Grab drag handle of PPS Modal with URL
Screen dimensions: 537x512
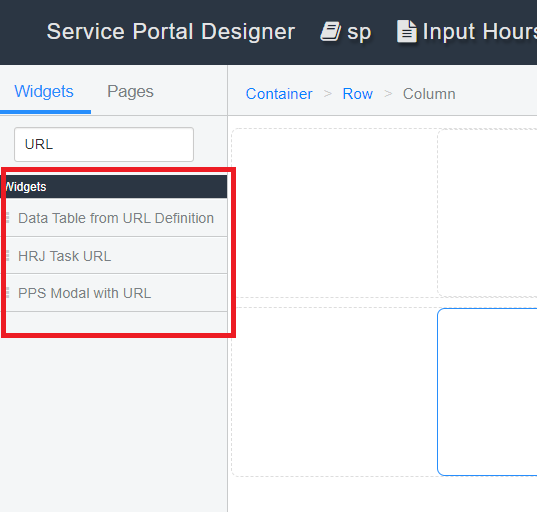(8, 293)
